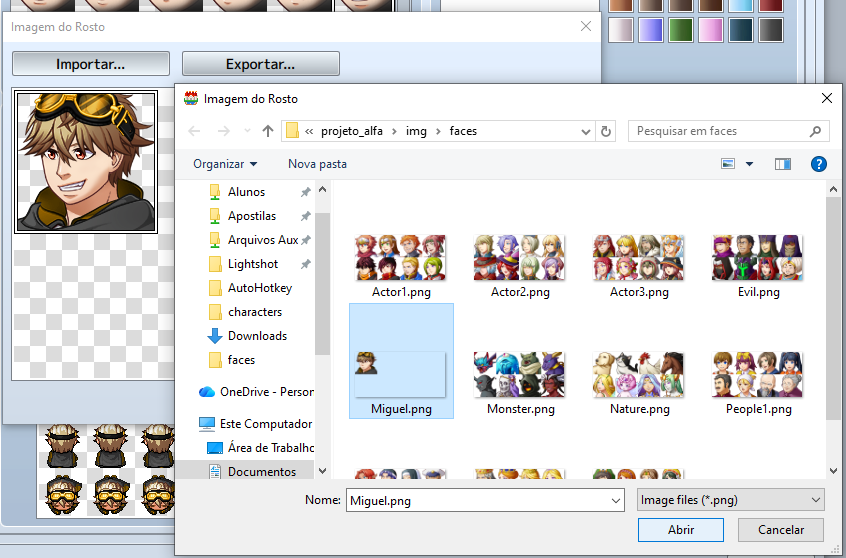Select Miguel's face preview image
The height and width of the screenshot is (558, 846).
click(x=86, y=162)
